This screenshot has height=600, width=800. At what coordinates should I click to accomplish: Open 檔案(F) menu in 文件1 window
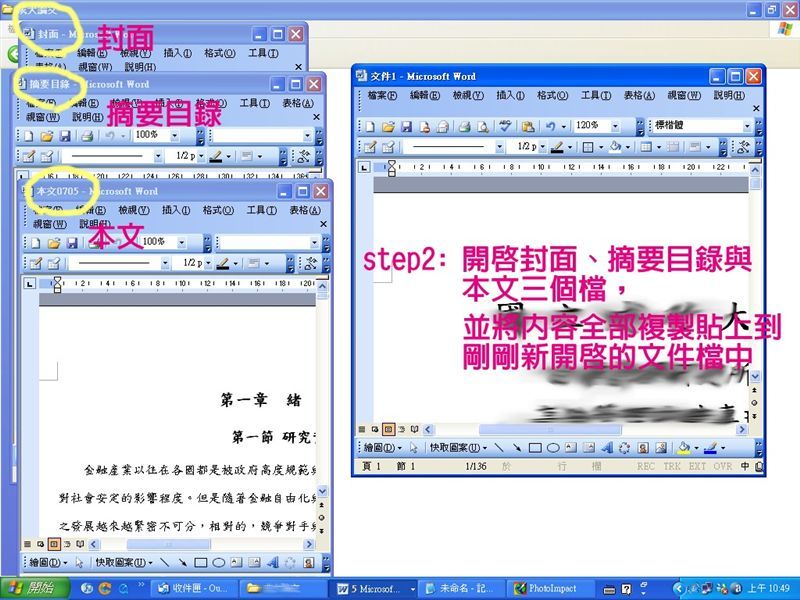point(382,96)
